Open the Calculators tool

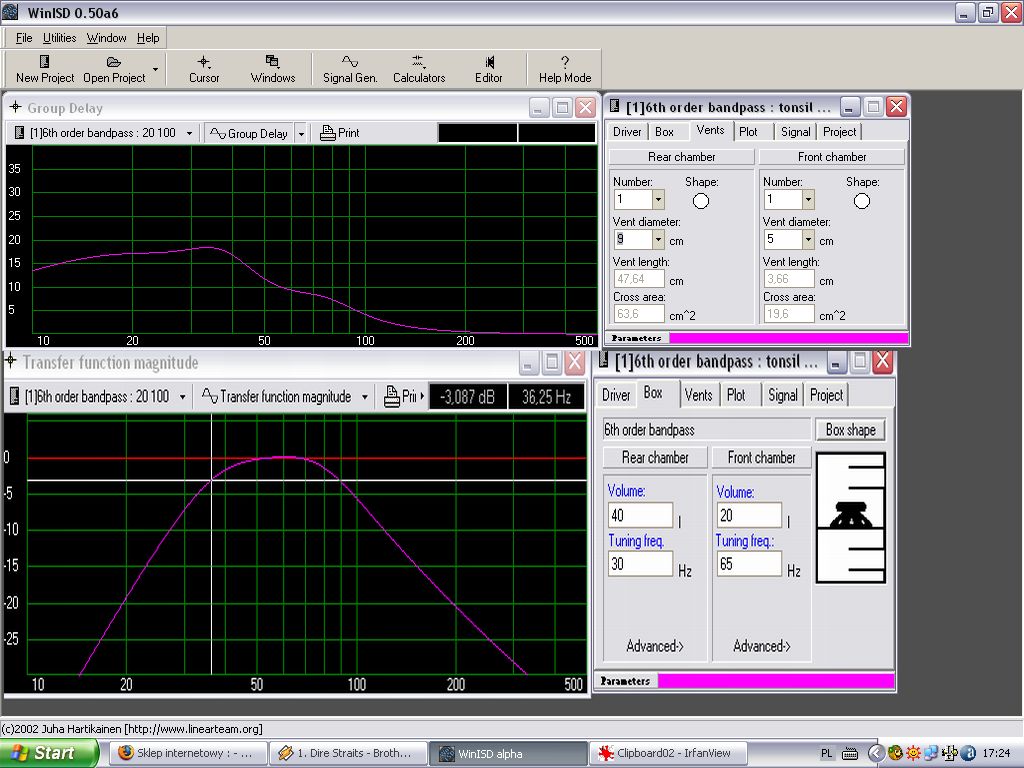418,68
